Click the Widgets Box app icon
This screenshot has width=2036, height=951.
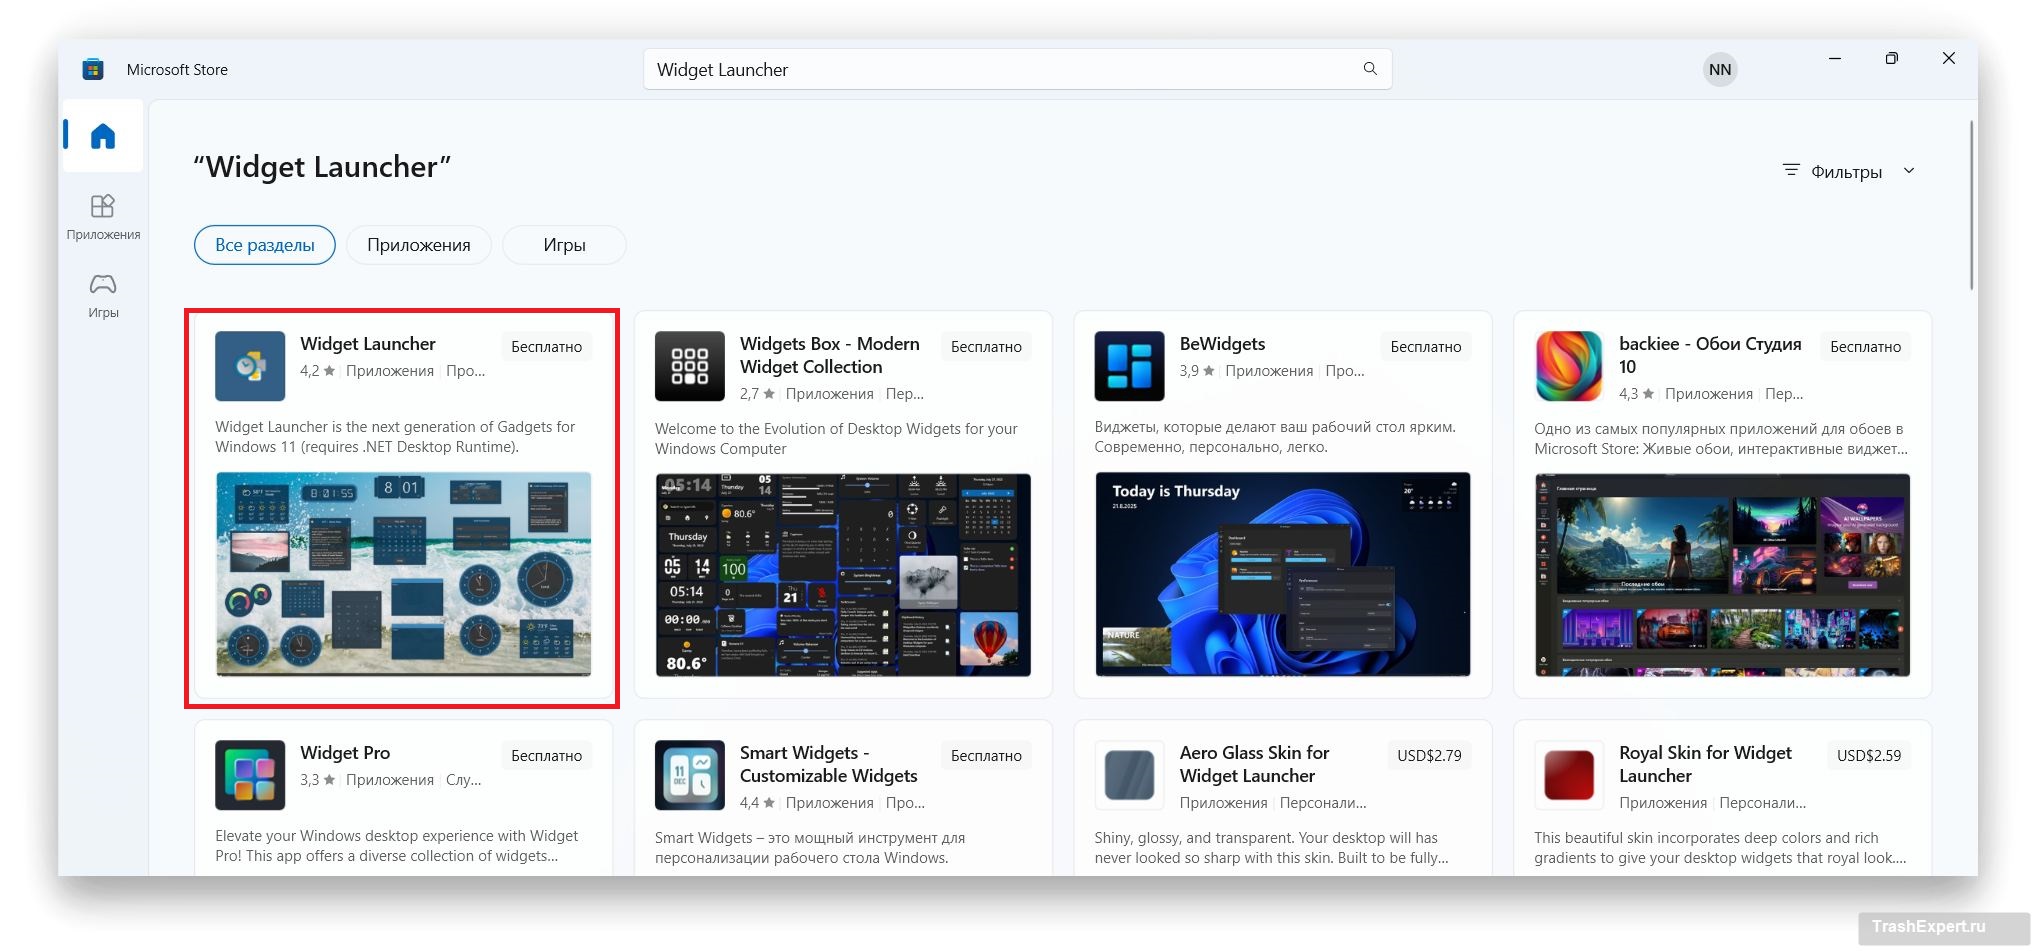tap(689, 366)
